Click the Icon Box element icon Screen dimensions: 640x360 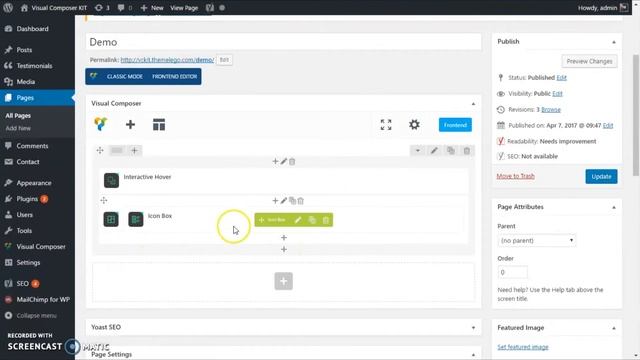(x=136, y=219)
